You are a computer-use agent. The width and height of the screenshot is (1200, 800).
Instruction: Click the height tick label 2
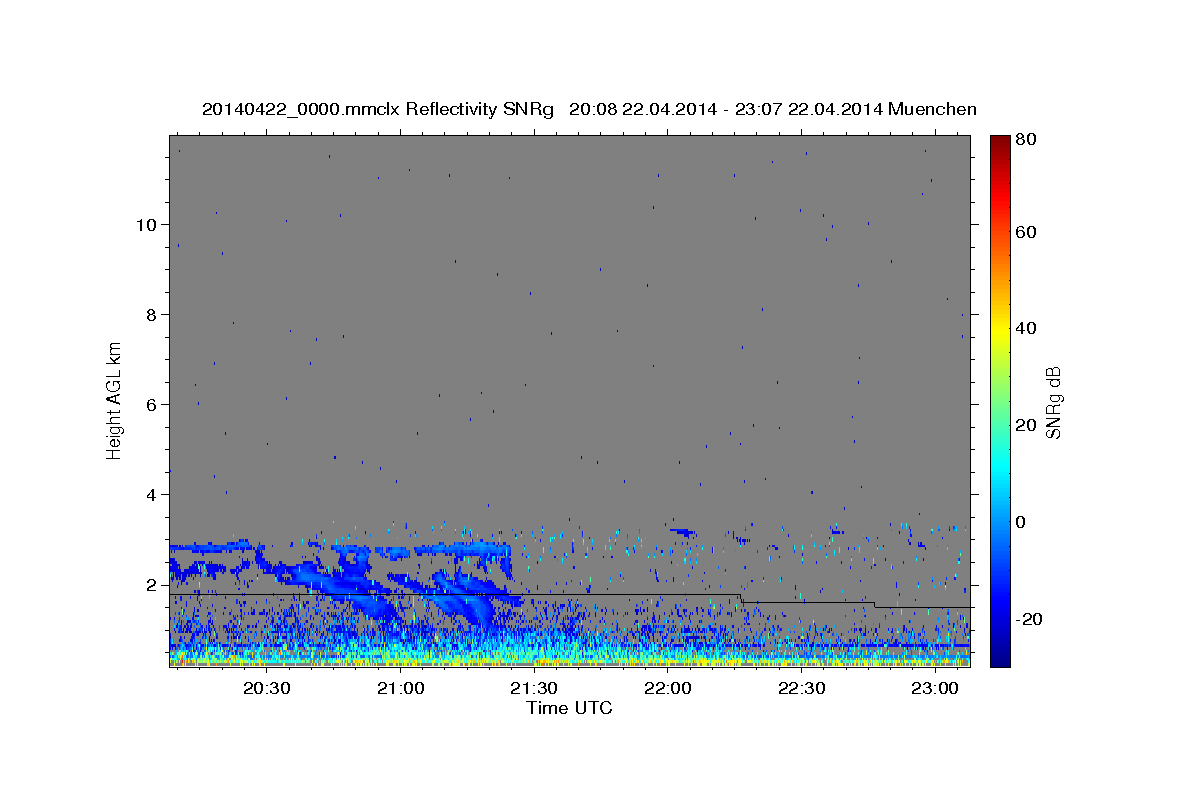(x=152, y=585)
